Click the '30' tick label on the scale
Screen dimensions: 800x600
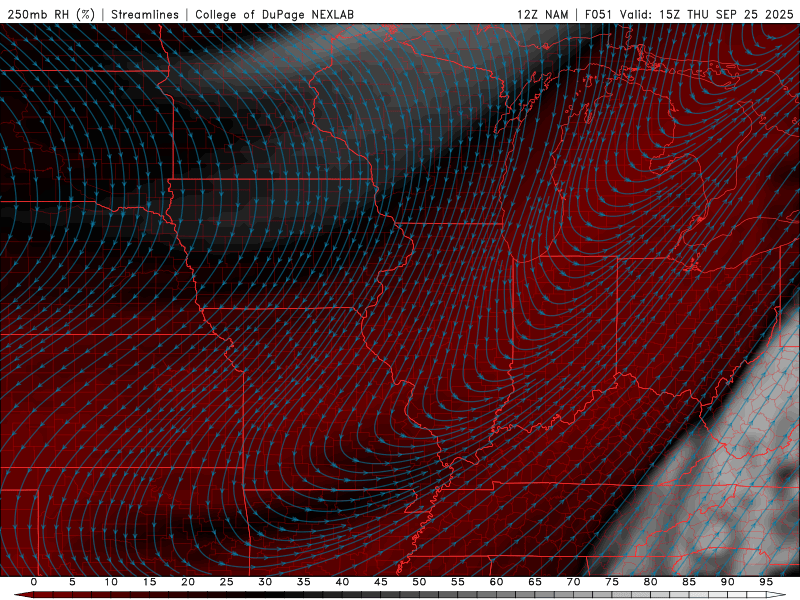click(x=265, y=582)
